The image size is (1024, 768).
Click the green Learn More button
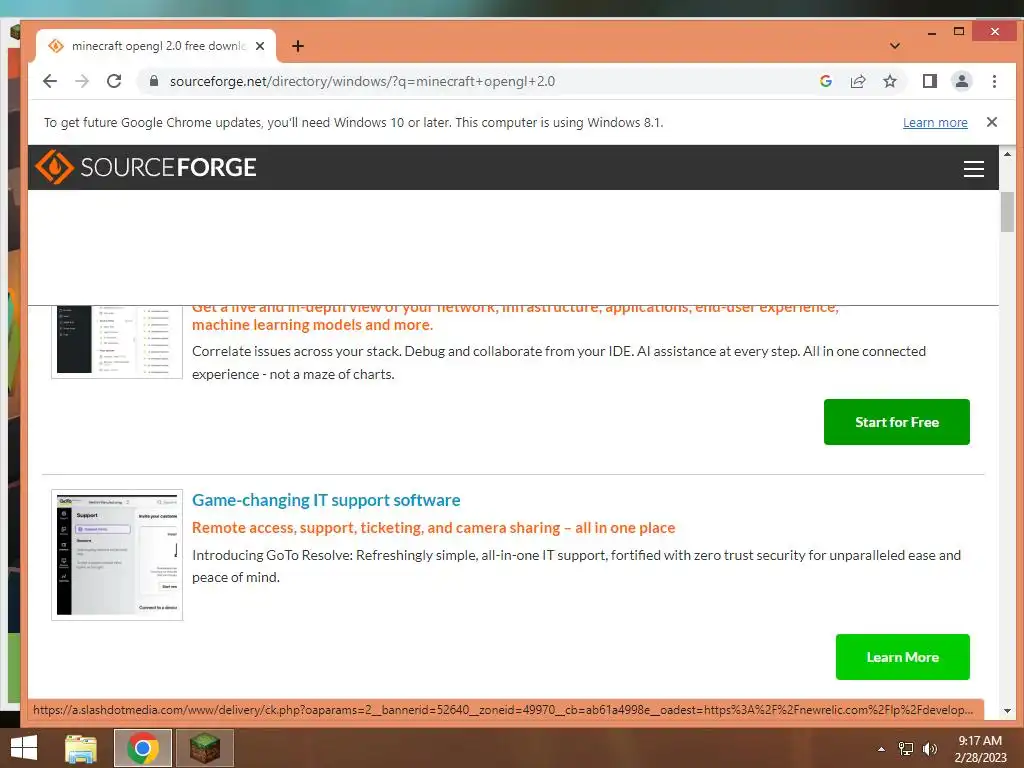pos(902,657)
